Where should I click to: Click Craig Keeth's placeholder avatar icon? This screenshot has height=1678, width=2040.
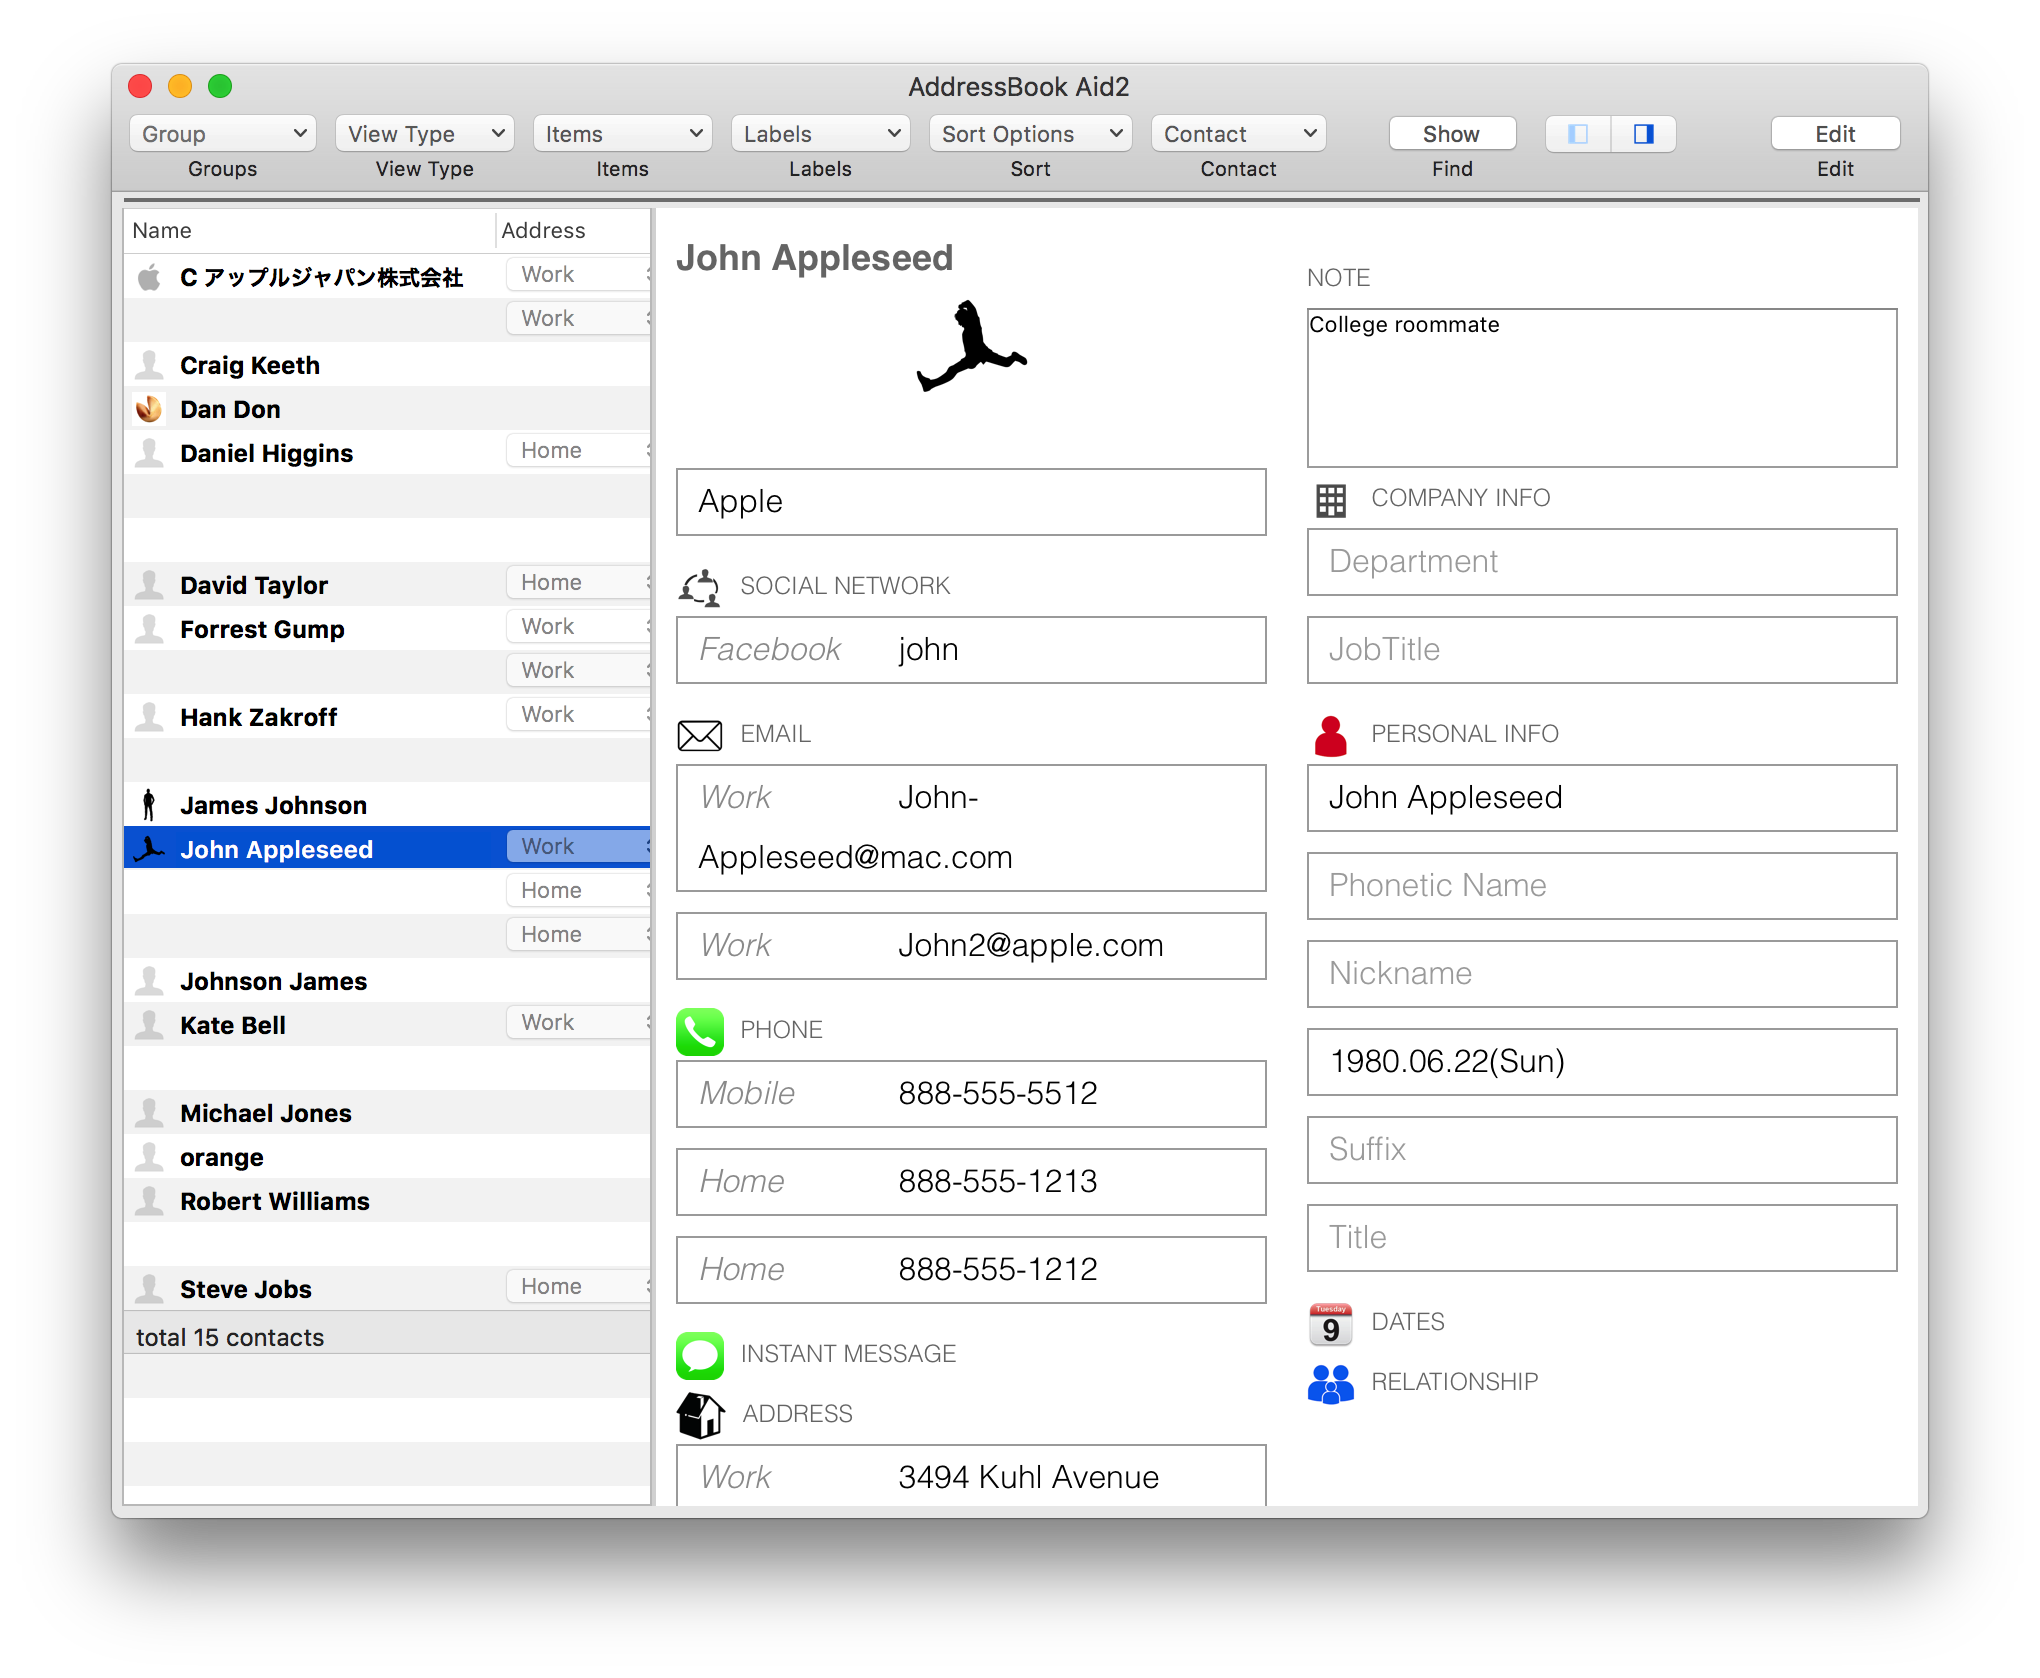(149, 365)
